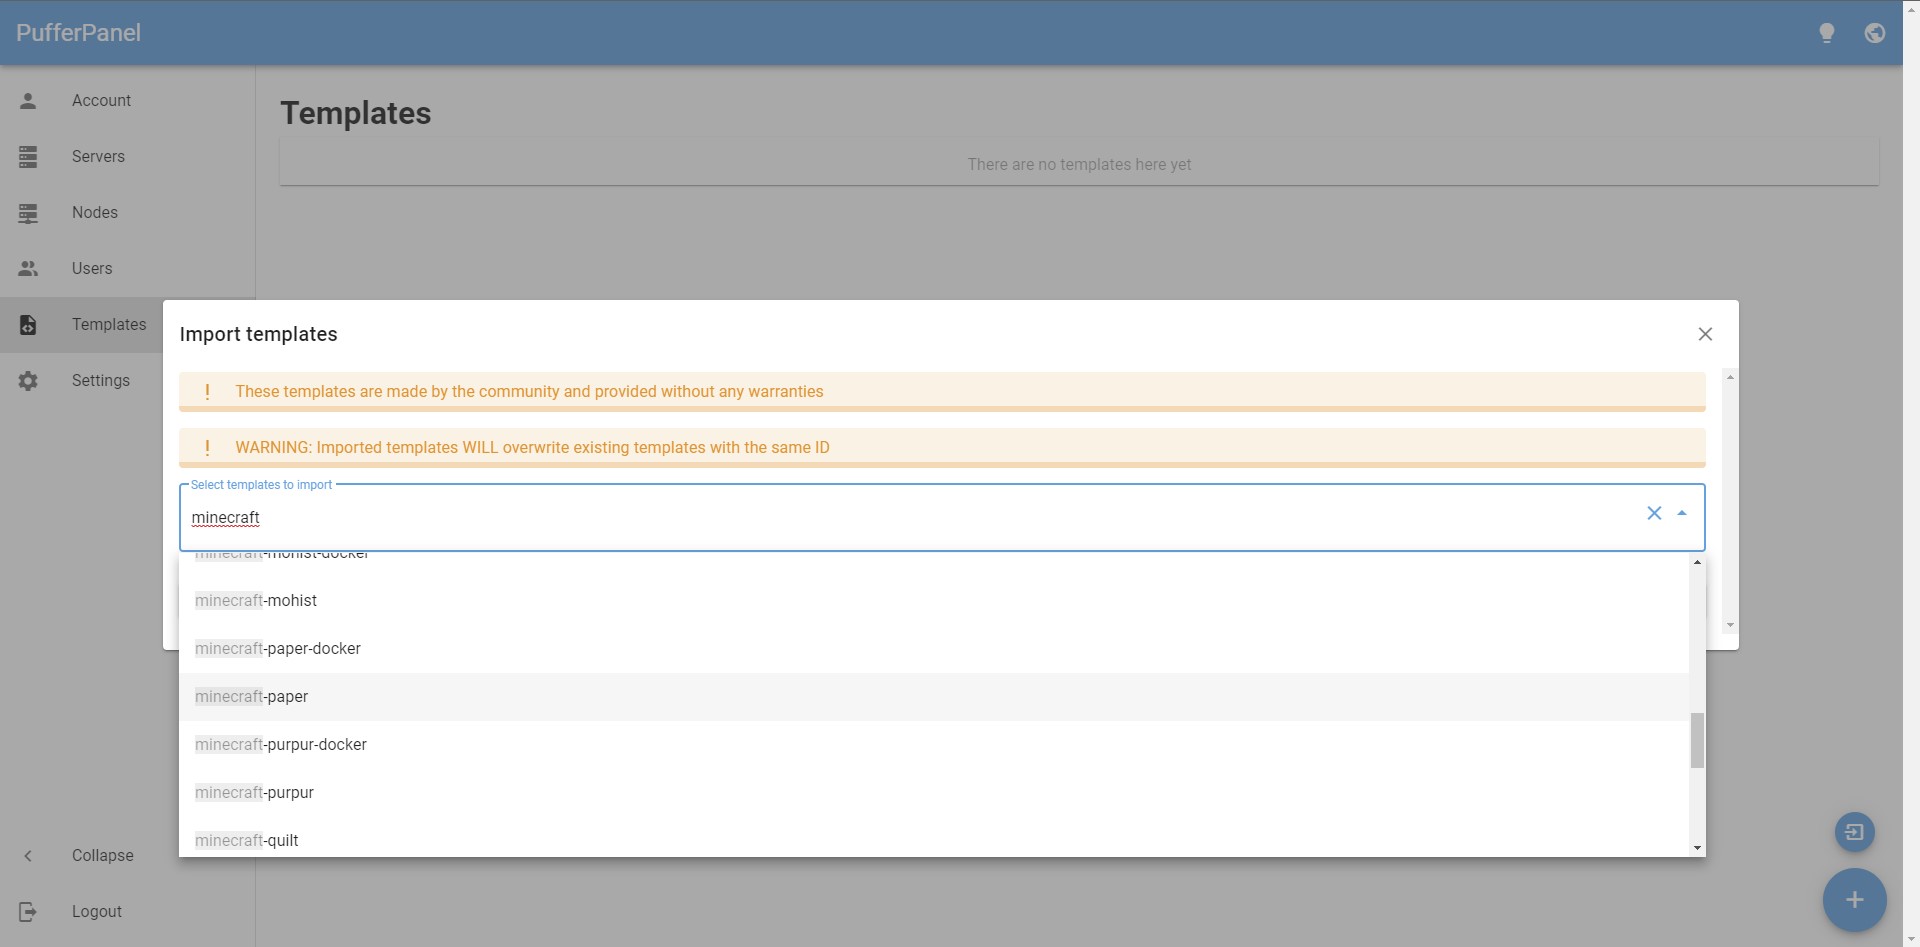This screenshot has height=947, width=1920.
Task: Close the Import templates dialog
Action: (1705, 333)
